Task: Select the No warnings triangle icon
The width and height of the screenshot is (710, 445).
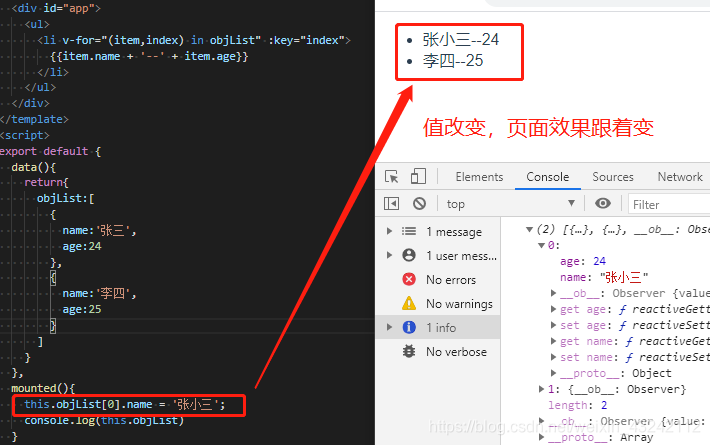Action: [409, 303]
